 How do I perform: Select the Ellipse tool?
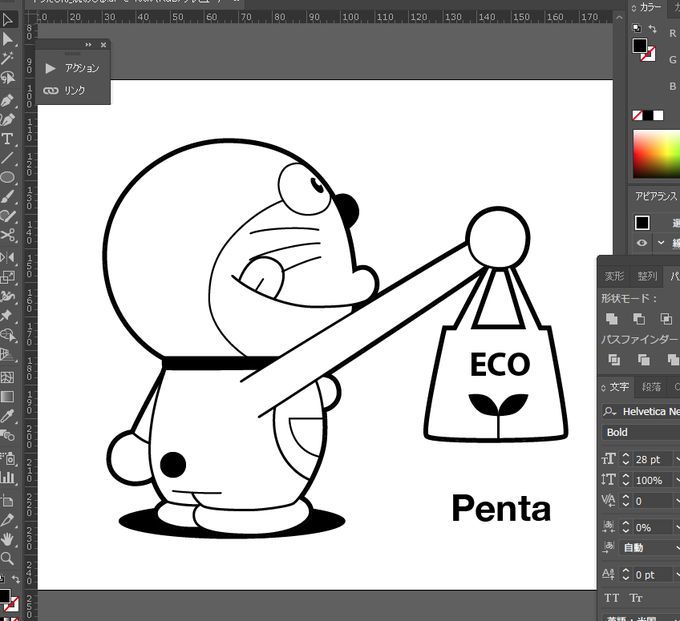pyautogui.click(x=7, y=177)
